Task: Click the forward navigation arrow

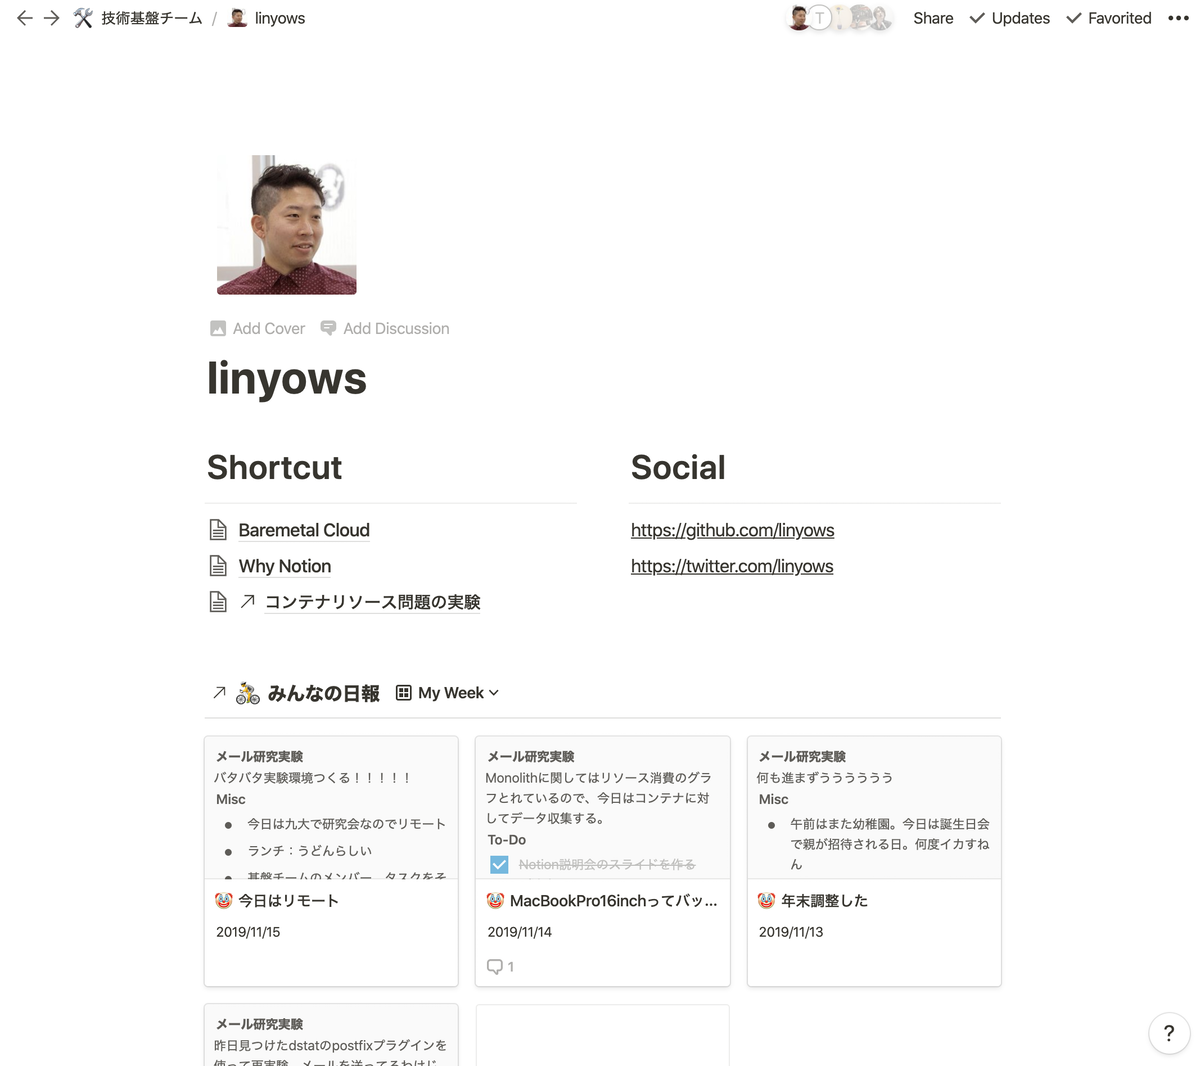Action: tap(52, 18)
